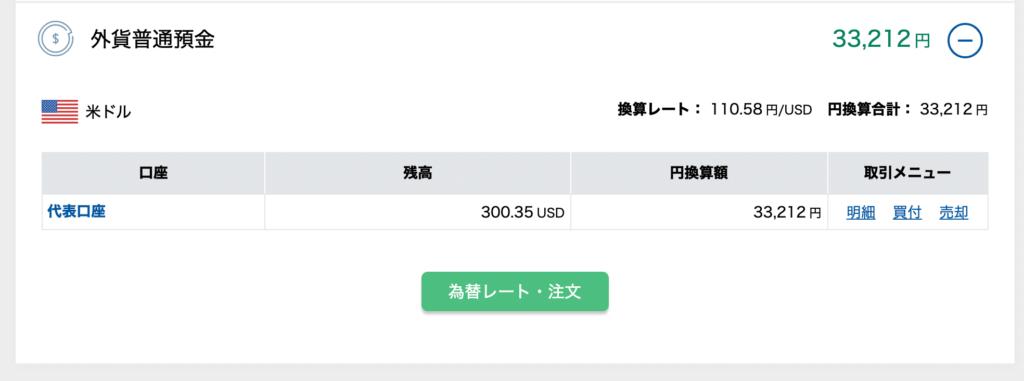The image size is (1024, 381).
Task: Click the green 33,212円 total at top
Action: (881, 40)
